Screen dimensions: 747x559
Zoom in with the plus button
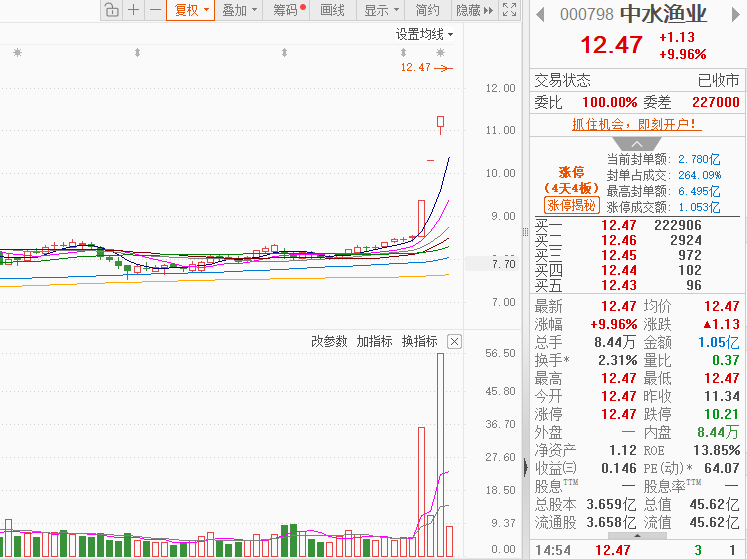(134, 10)
